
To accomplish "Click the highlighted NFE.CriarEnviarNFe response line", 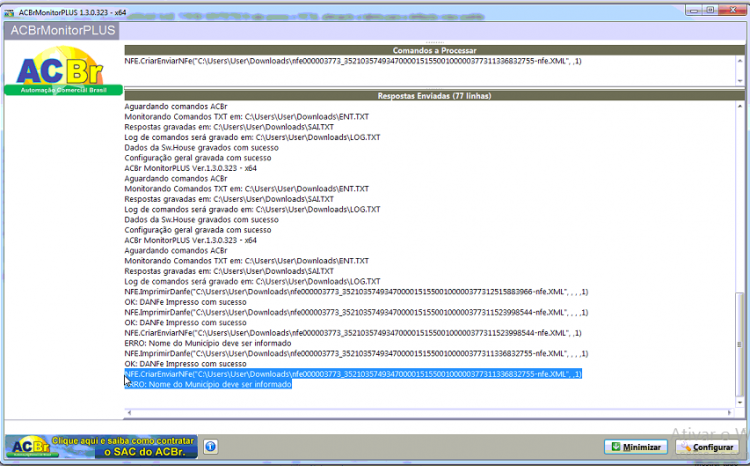I will click(x=353, y=374).
